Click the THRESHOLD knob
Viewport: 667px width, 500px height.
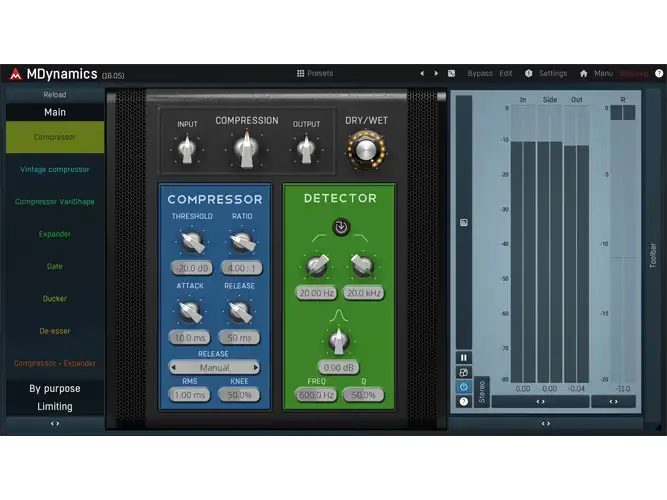192,242
